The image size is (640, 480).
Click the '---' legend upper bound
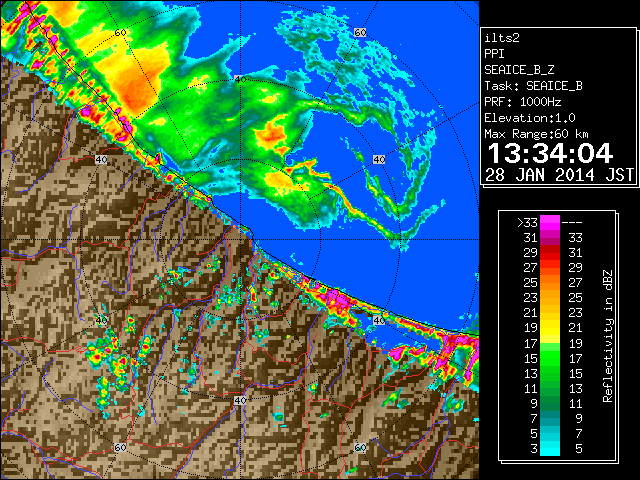pyautogui.click(x=572, y=222)
